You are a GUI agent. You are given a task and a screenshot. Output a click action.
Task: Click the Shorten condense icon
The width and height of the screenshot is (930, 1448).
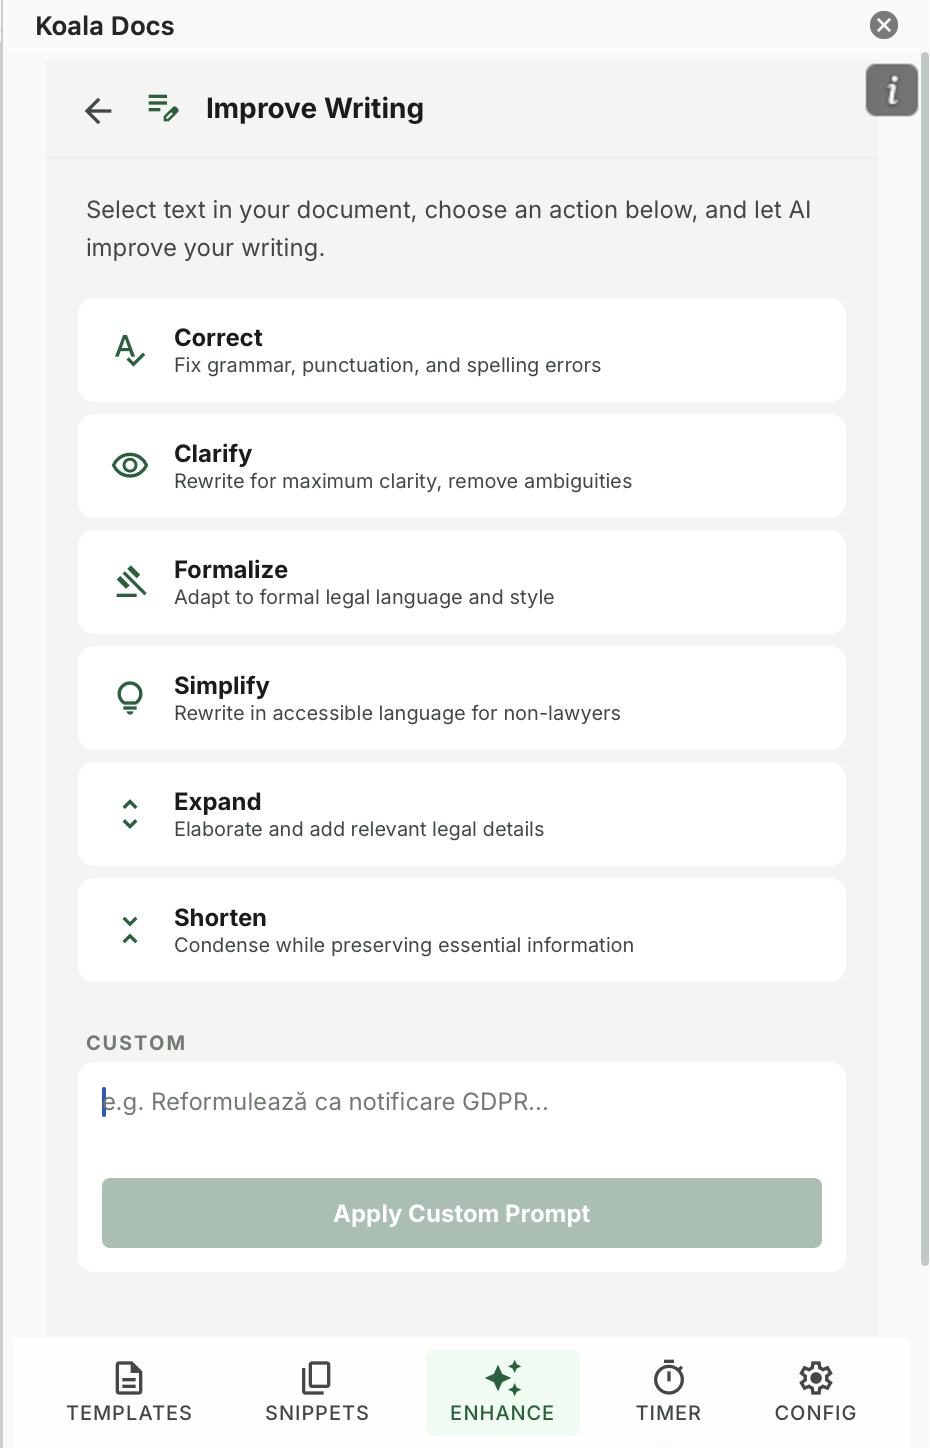point(129,929)
